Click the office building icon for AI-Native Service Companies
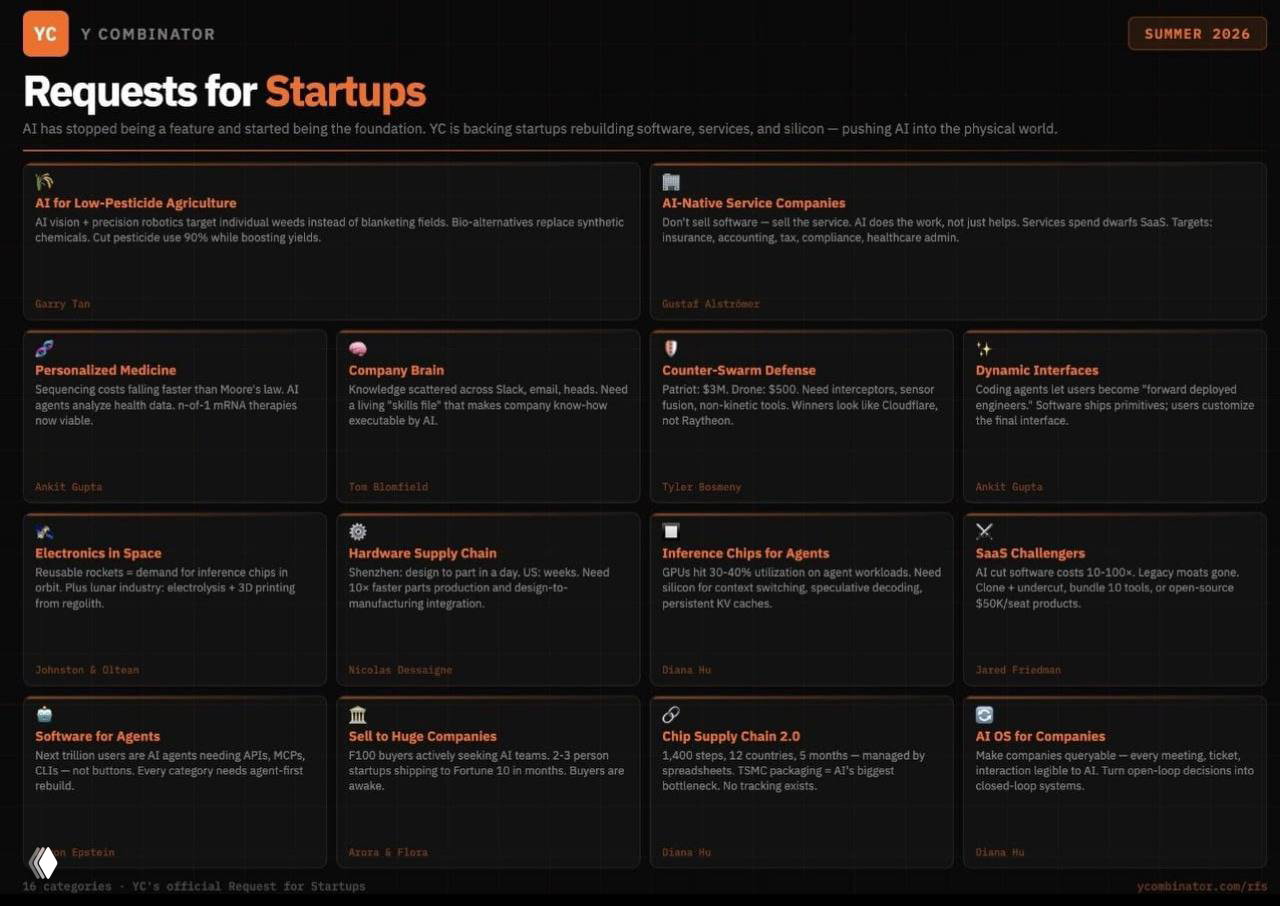This screenshot has width=1280, height=906. [x=671, y=182]
